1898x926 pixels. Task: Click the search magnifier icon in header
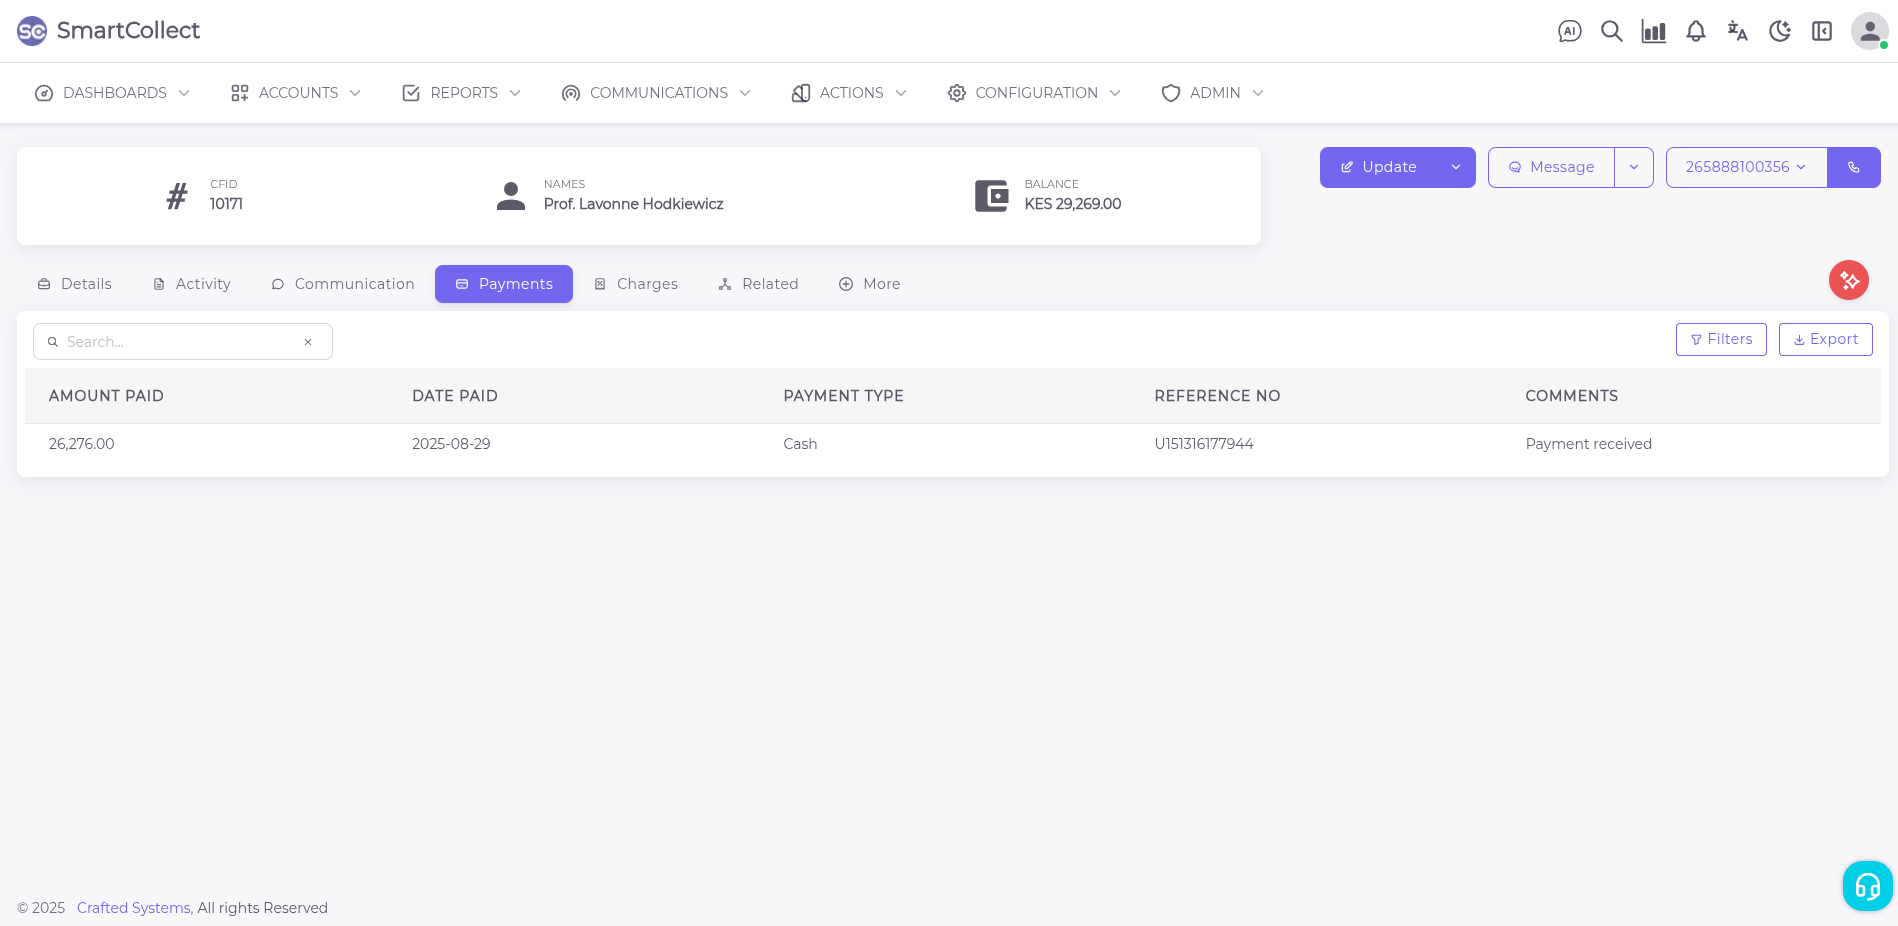coord(1611,31)
